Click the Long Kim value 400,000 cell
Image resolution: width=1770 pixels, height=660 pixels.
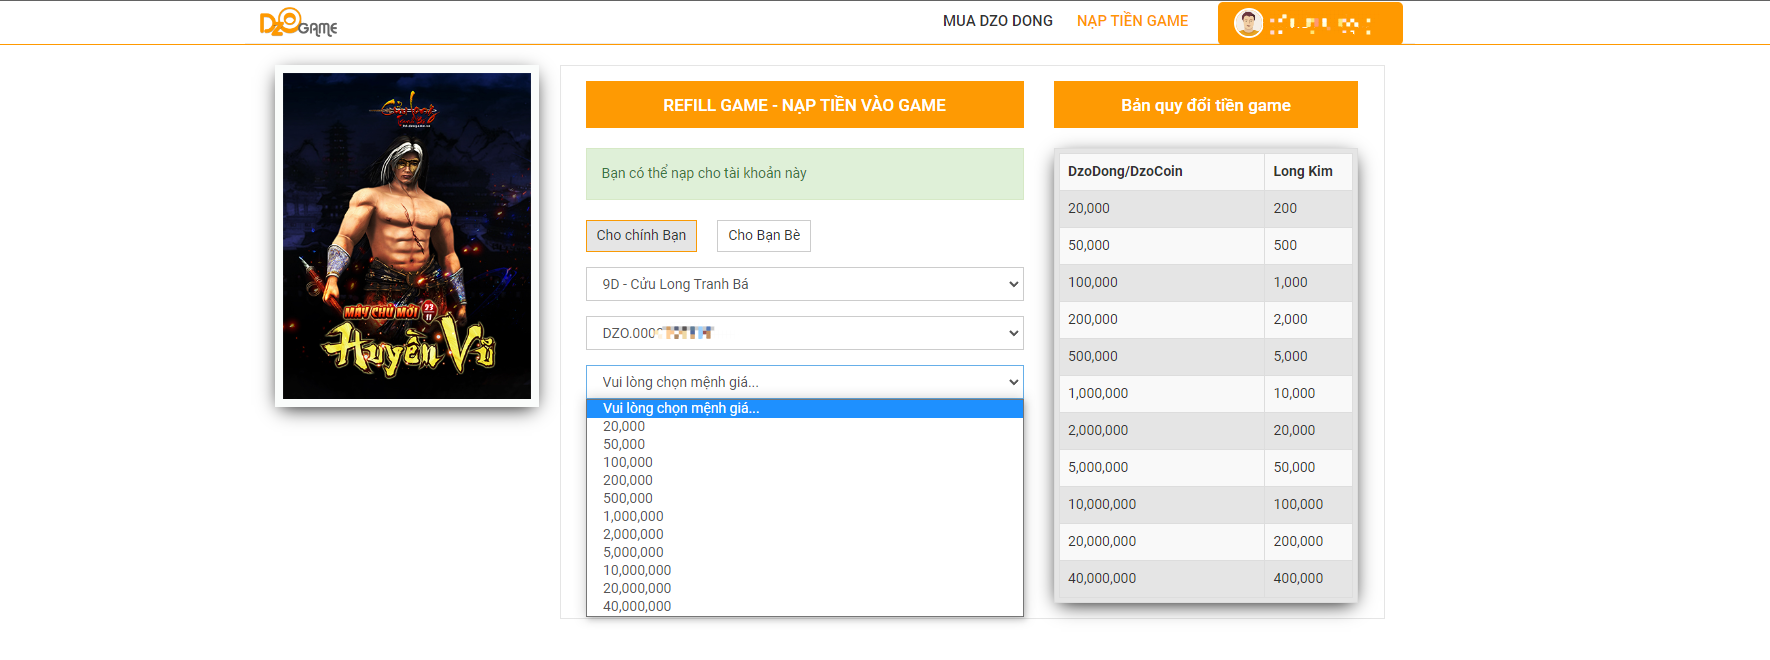click(x=1309, y=578)
